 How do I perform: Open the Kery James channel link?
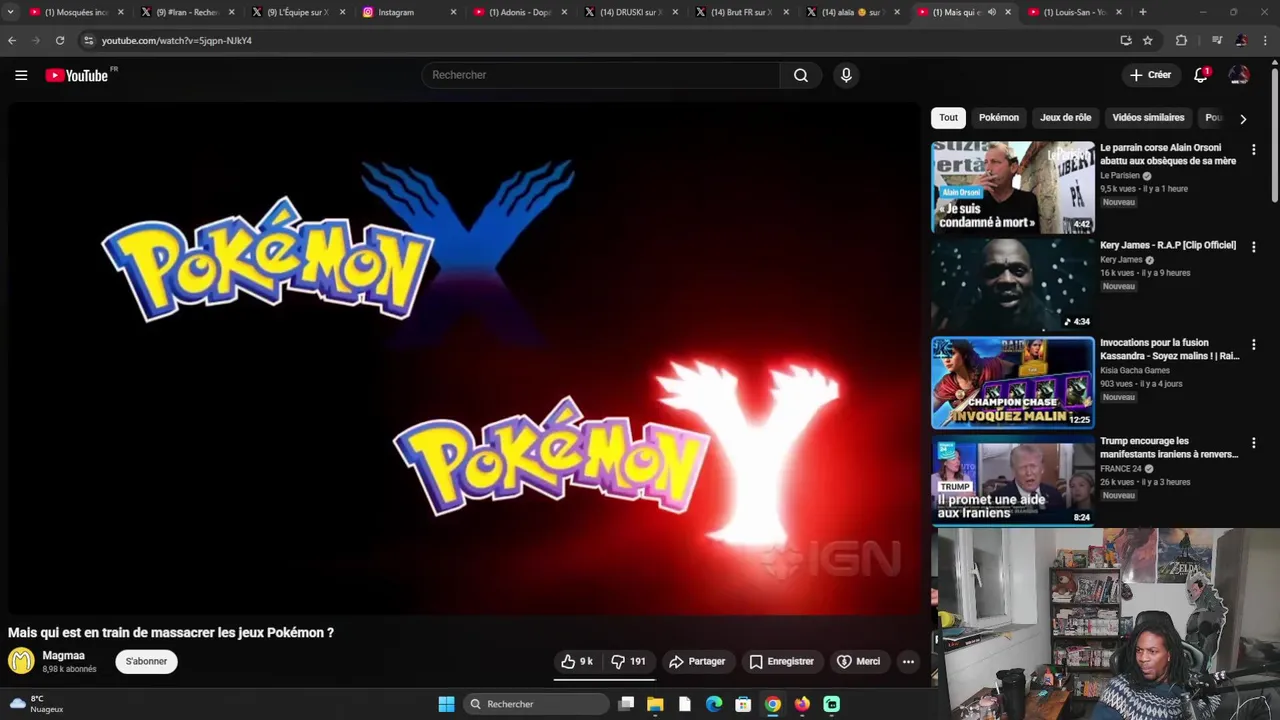[1120, 260]
